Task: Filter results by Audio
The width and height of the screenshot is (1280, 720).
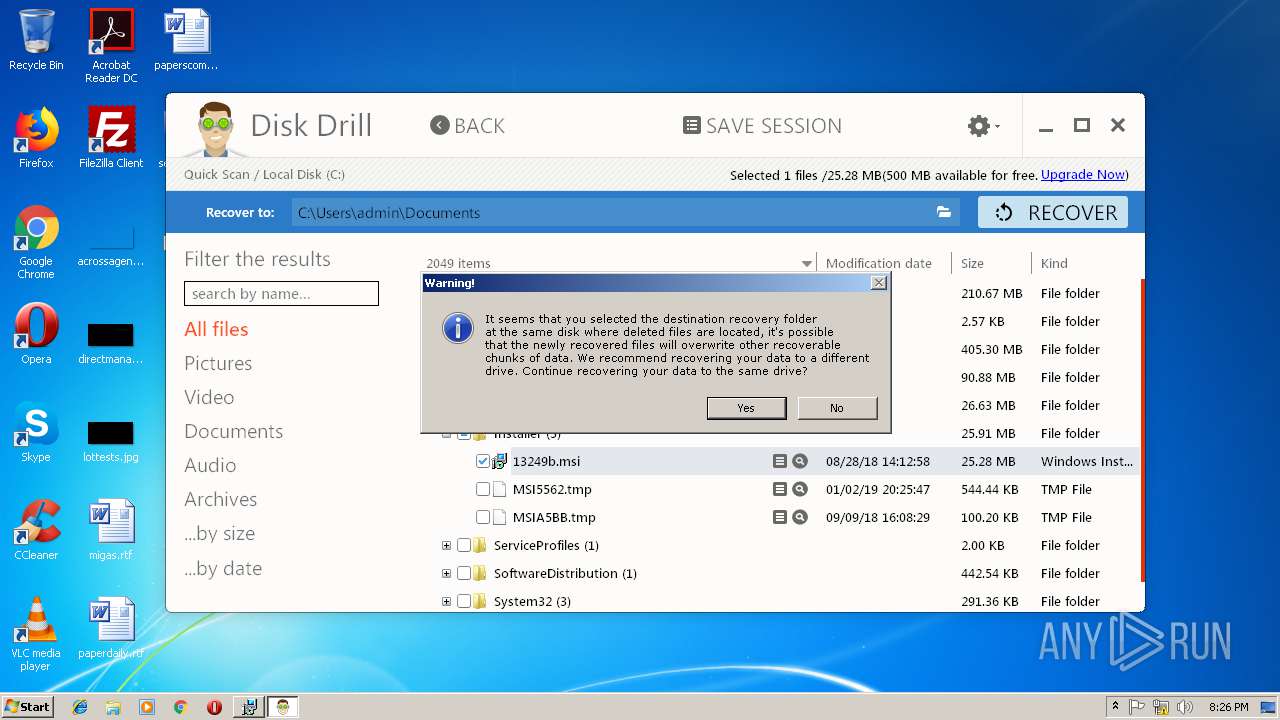Action: click(210, 465)
